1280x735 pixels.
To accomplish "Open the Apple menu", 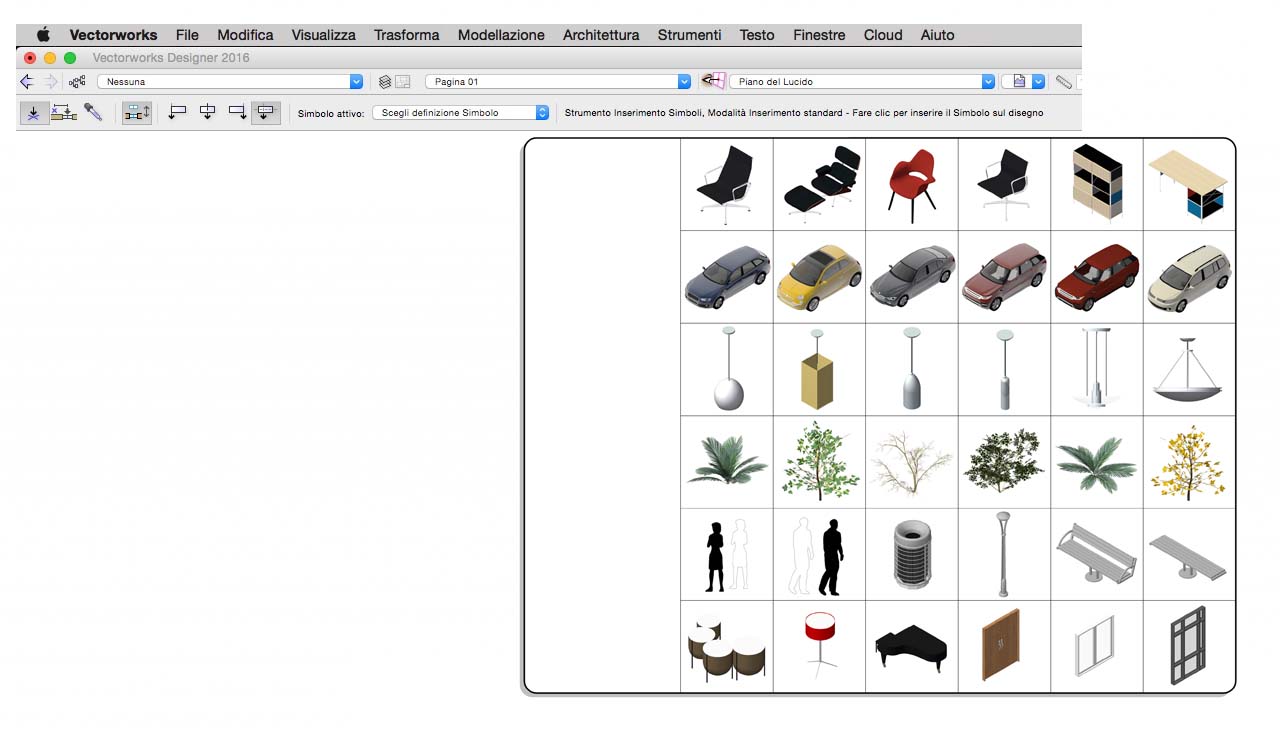I will click(x=43, y=35).
